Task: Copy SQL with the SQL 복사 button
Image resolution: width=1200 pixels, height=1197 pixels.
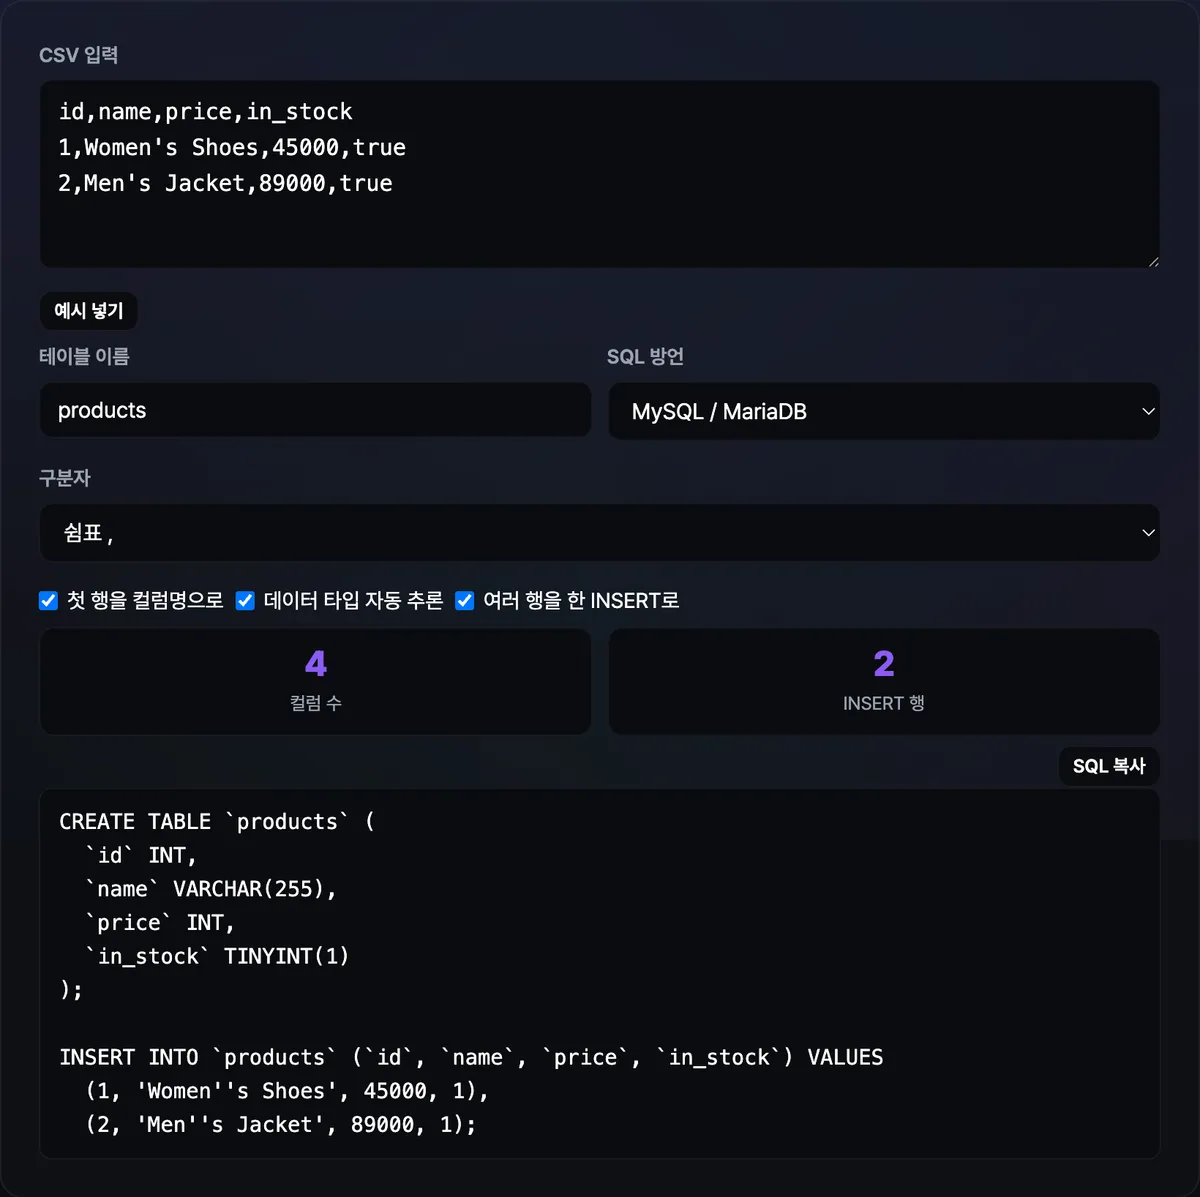Action: click(1109, 766)
